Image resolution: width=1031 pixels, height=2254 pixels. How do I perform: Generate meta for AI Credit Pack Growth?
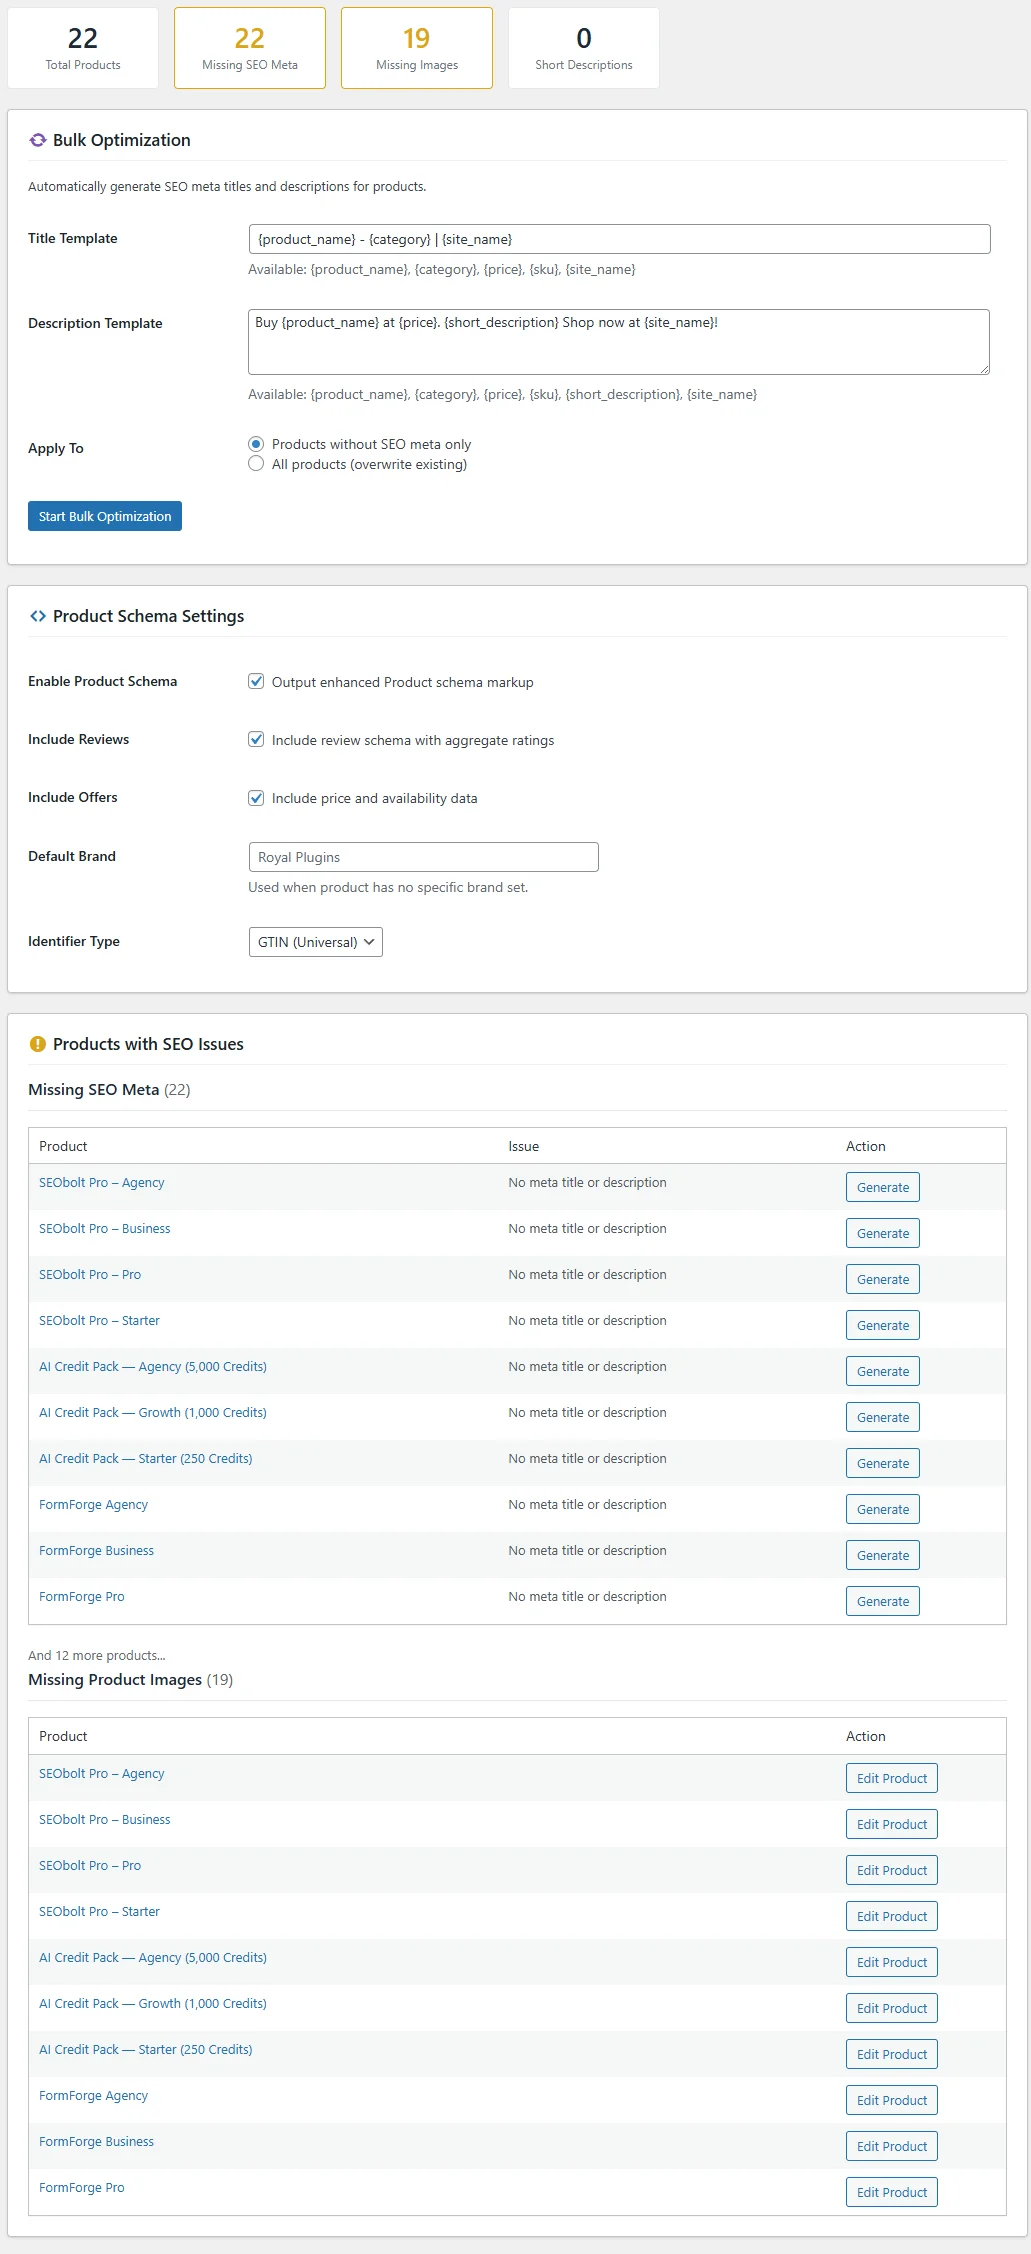click(x=883, y=1417)
